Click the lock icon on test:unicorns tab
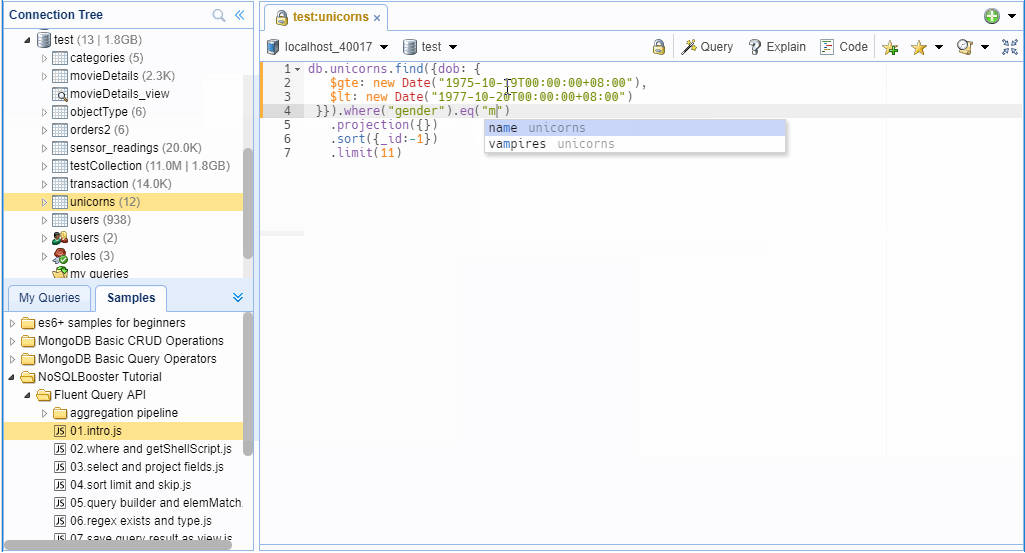 point(282,18)
